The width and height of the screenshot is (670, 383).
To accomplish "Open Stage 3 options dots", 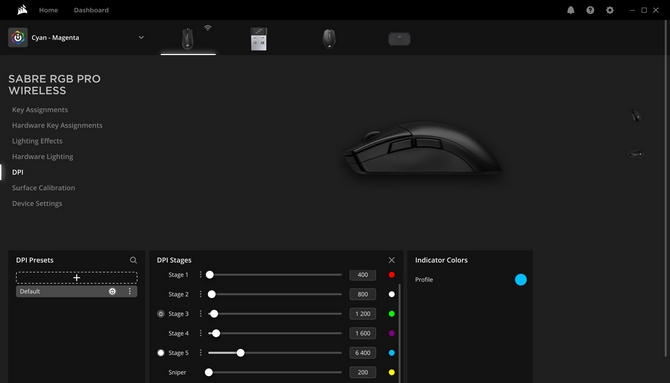I will [200, 314].
